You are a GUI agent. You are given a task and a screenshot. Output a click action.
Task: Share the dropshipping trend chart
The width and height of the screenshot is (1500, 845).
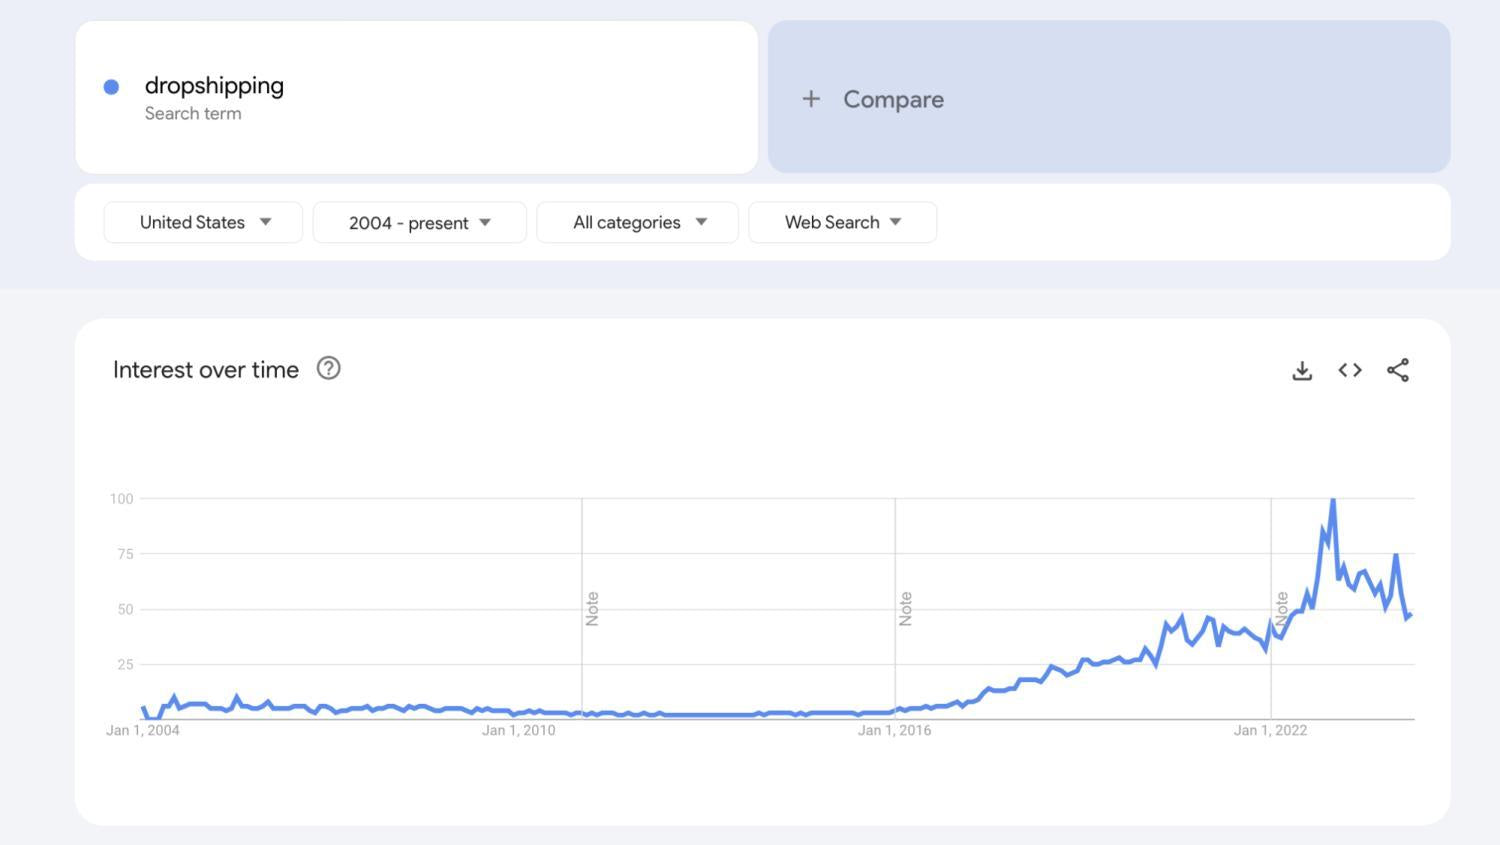coord(1398,369)
